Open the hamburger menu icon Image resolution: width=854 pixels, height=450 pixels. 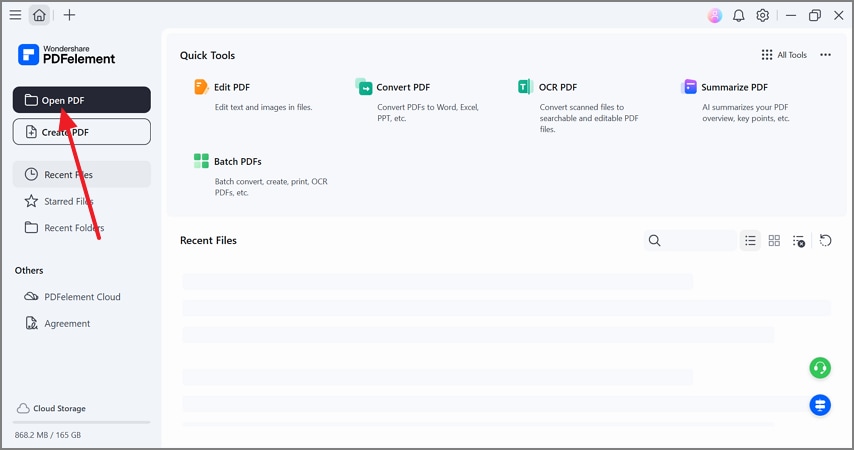[x=15, y=15]
